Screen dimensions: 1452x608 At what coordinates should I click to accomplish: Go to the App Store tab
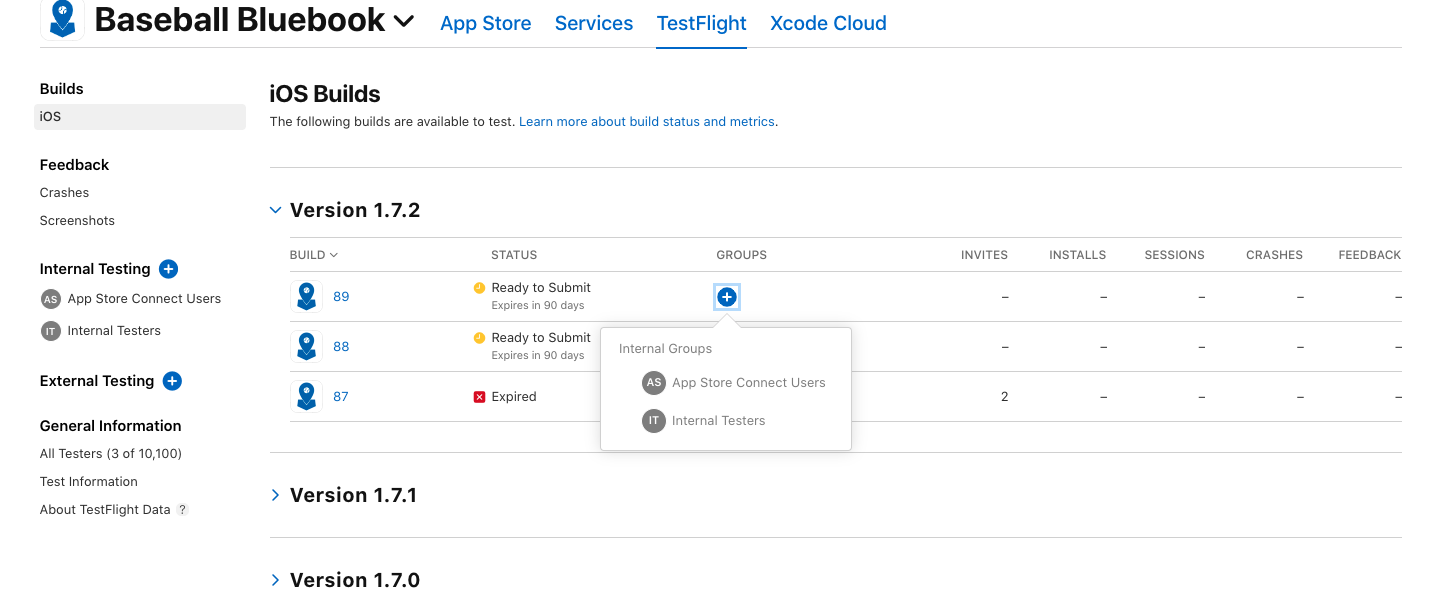tap(486, 23)
